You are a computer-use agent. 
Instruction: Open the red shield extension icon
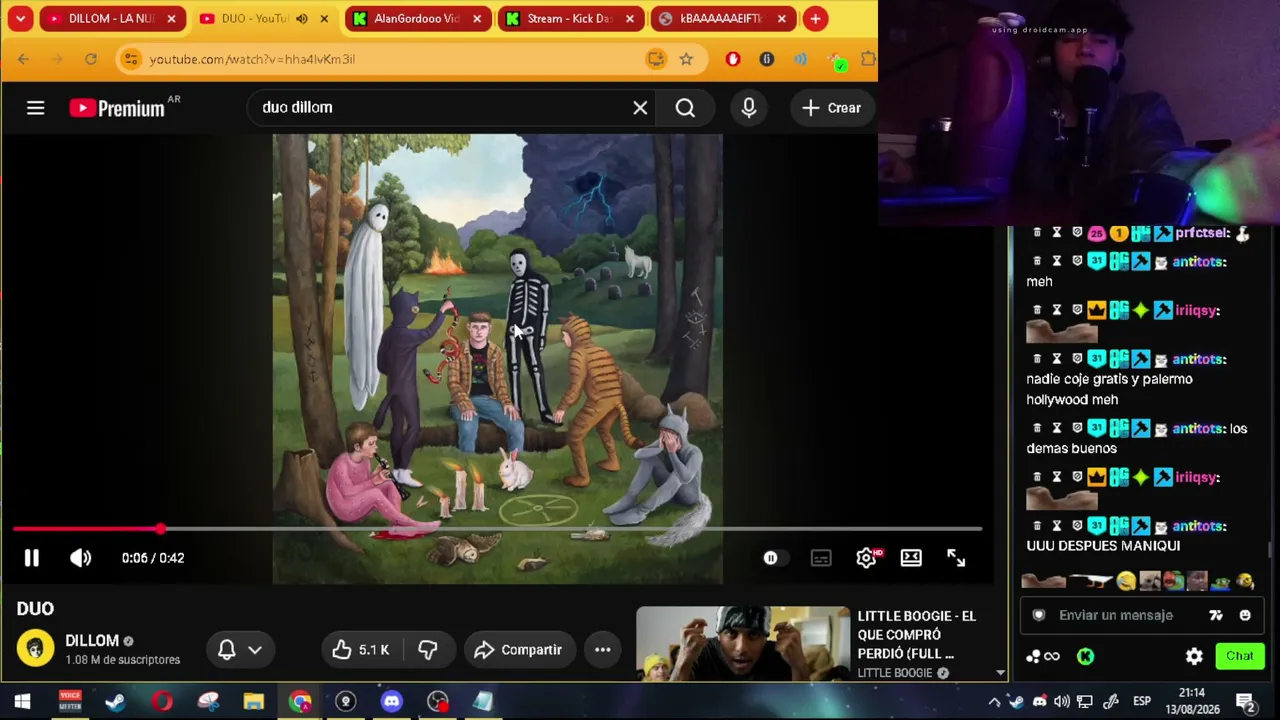coord(733,59)
